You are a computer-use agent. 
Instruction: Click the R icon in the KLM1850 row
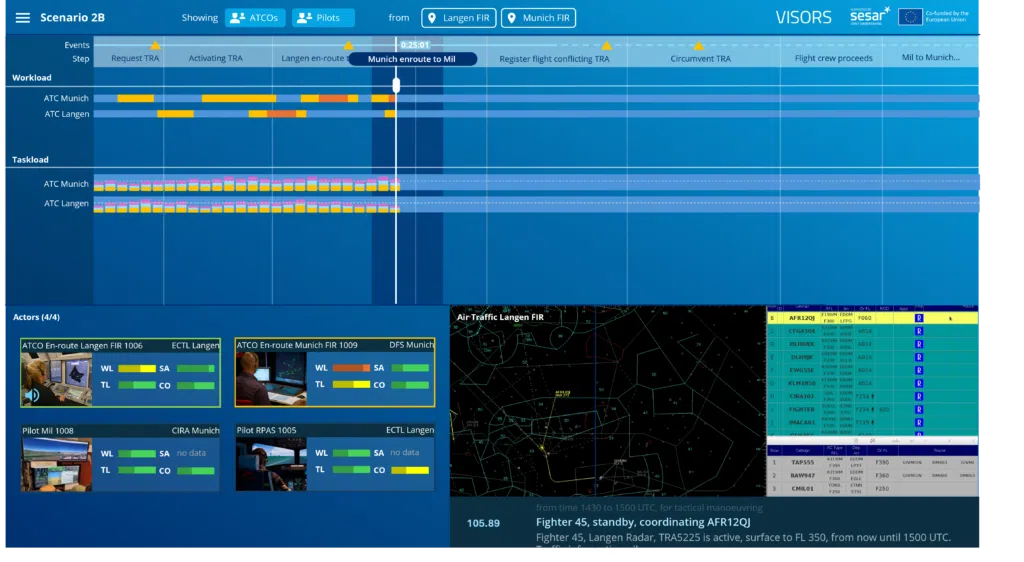(918, 383)
